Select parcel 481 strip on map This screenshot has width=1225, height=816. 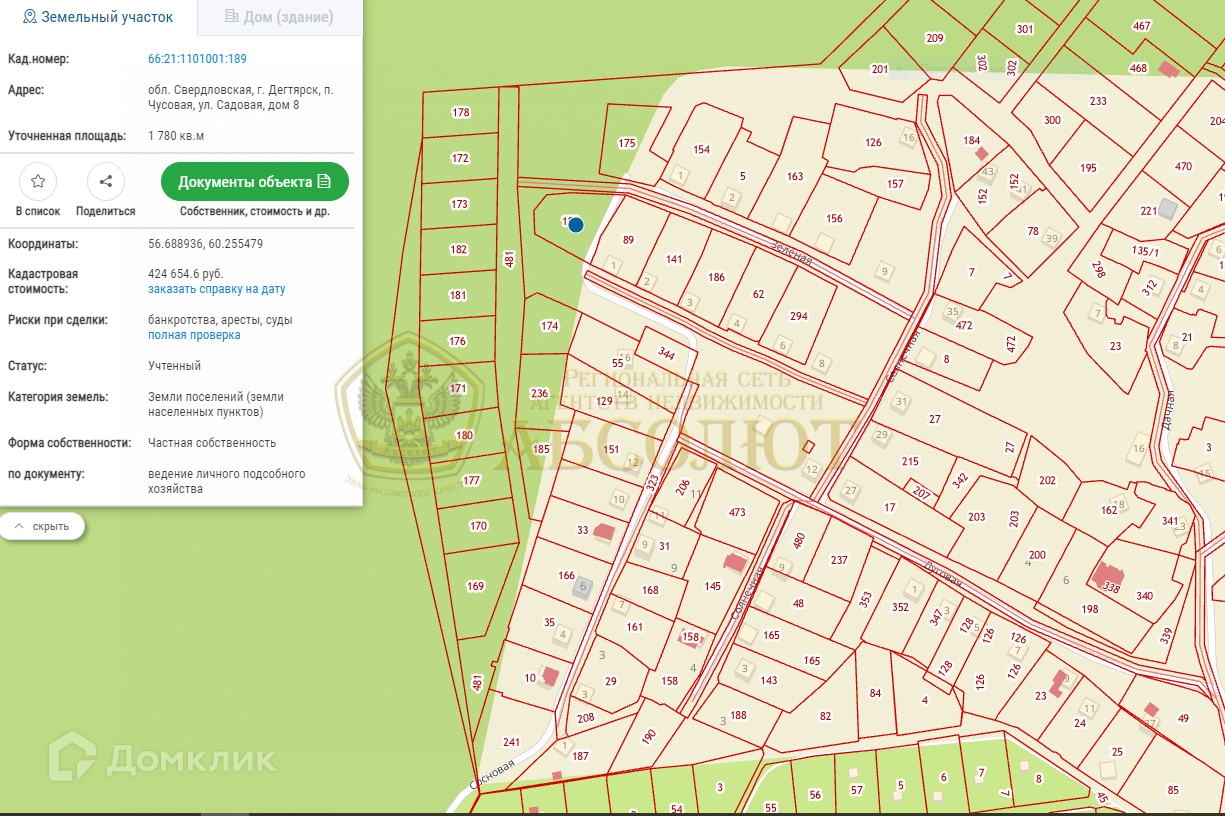coord(510,260)
